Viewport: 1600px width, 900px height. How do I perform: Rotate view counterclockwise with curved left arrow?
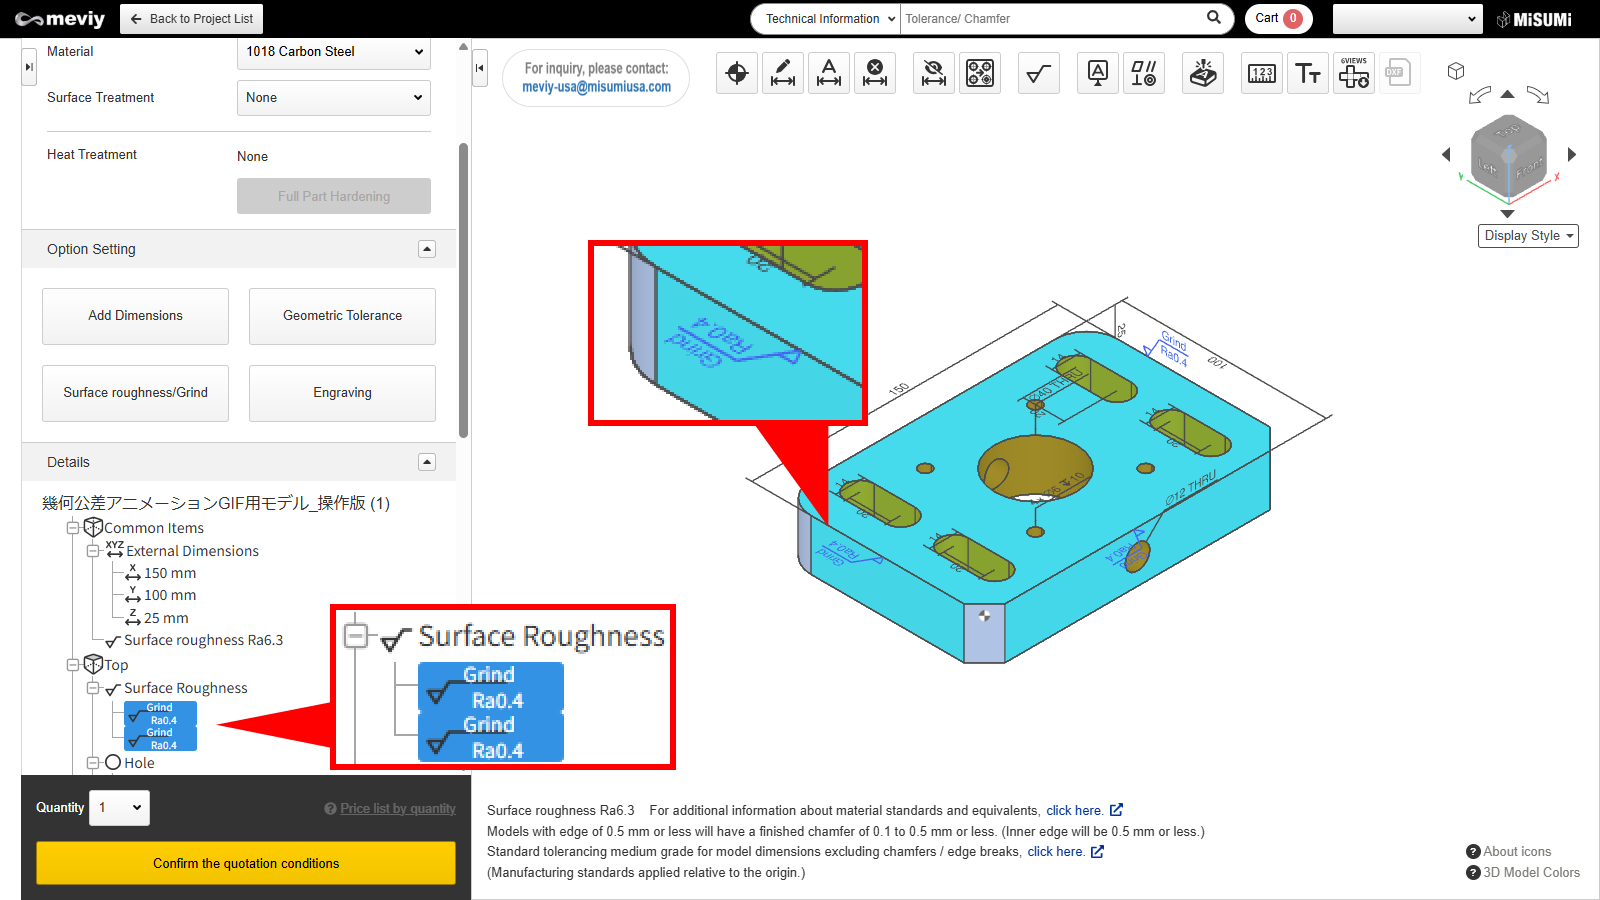[1480, 95]
